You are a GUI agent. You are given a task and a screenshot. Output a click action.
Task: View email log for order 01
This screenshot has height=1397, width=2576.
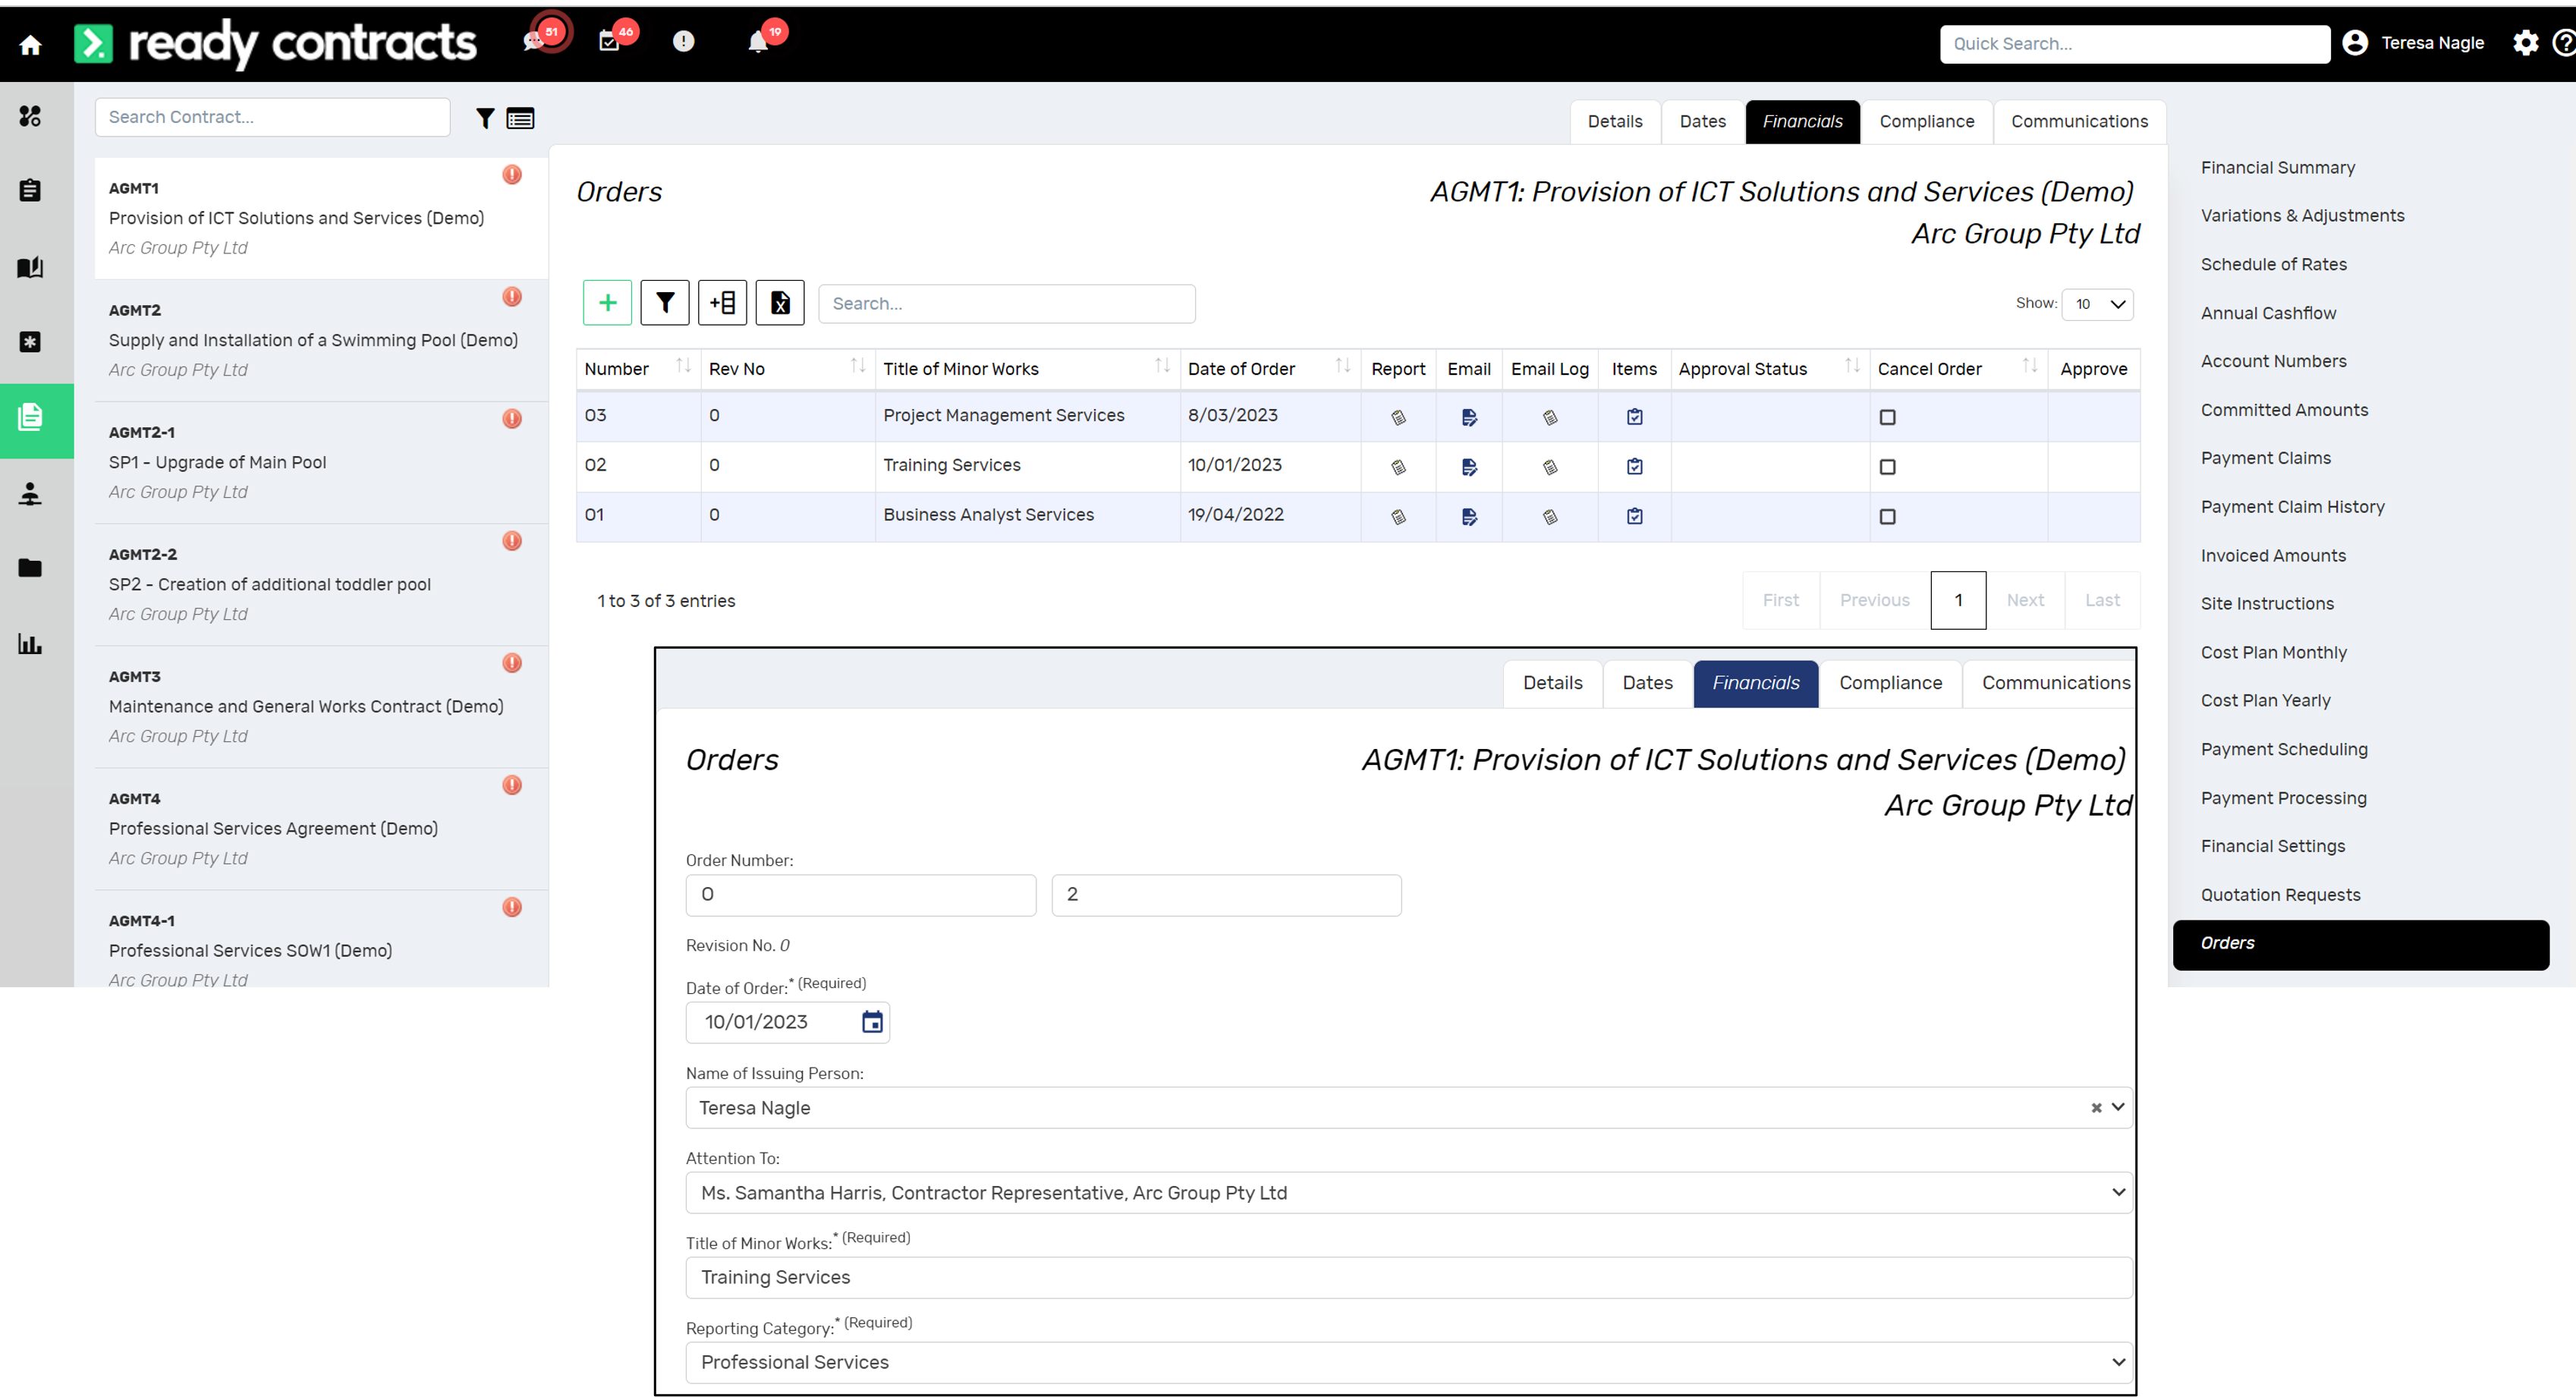[1550, 517]
